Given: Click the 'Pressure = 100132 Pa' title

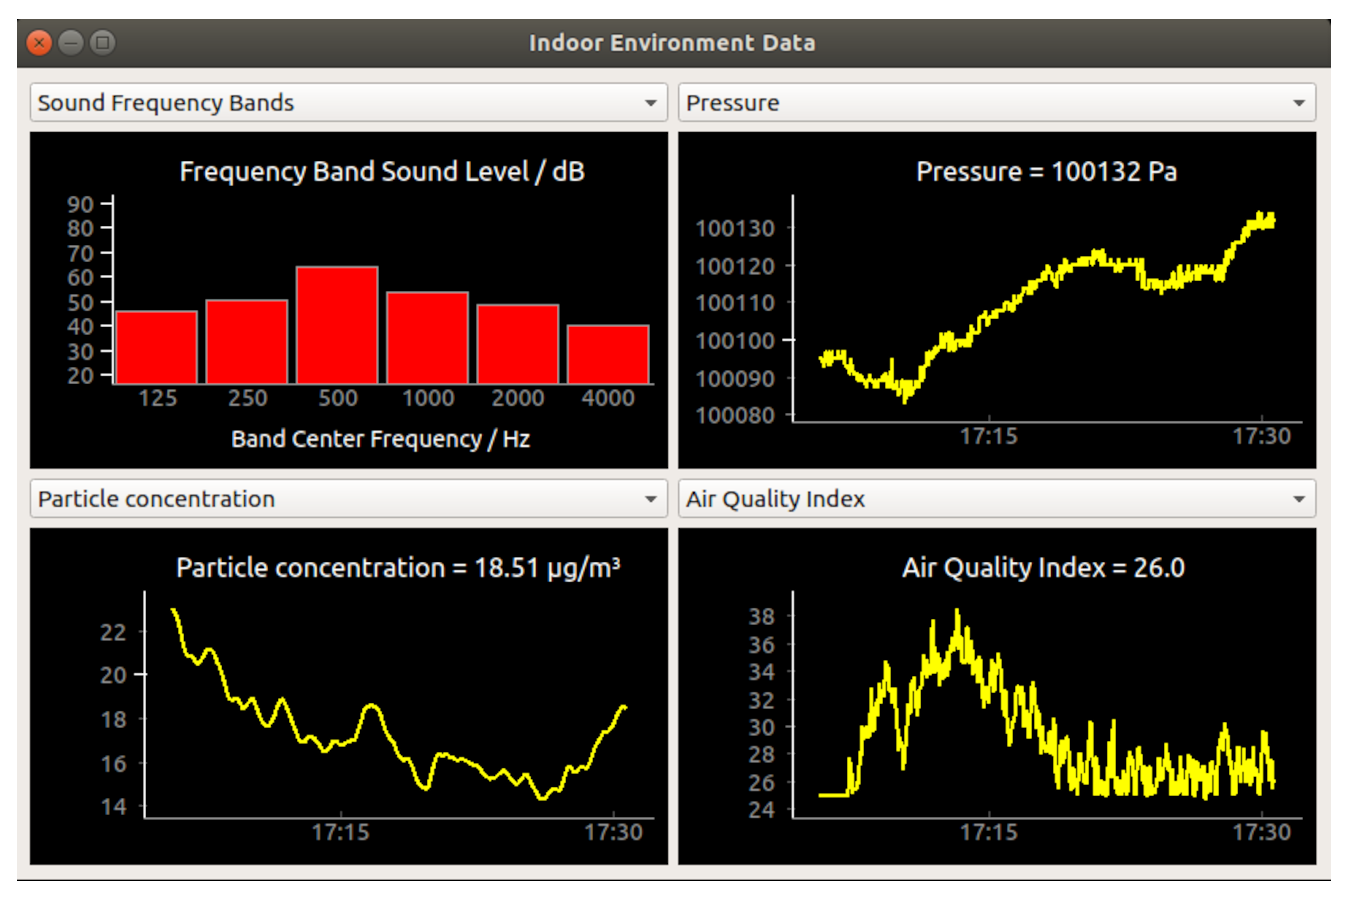Looking at the screenshot, I should click(x=1047, y=172).
